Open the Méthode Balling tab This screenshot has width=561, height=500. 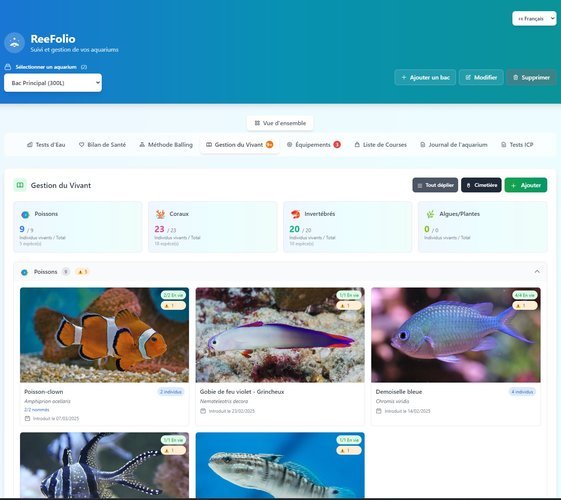pyautogui.click(x=166, y=144)
